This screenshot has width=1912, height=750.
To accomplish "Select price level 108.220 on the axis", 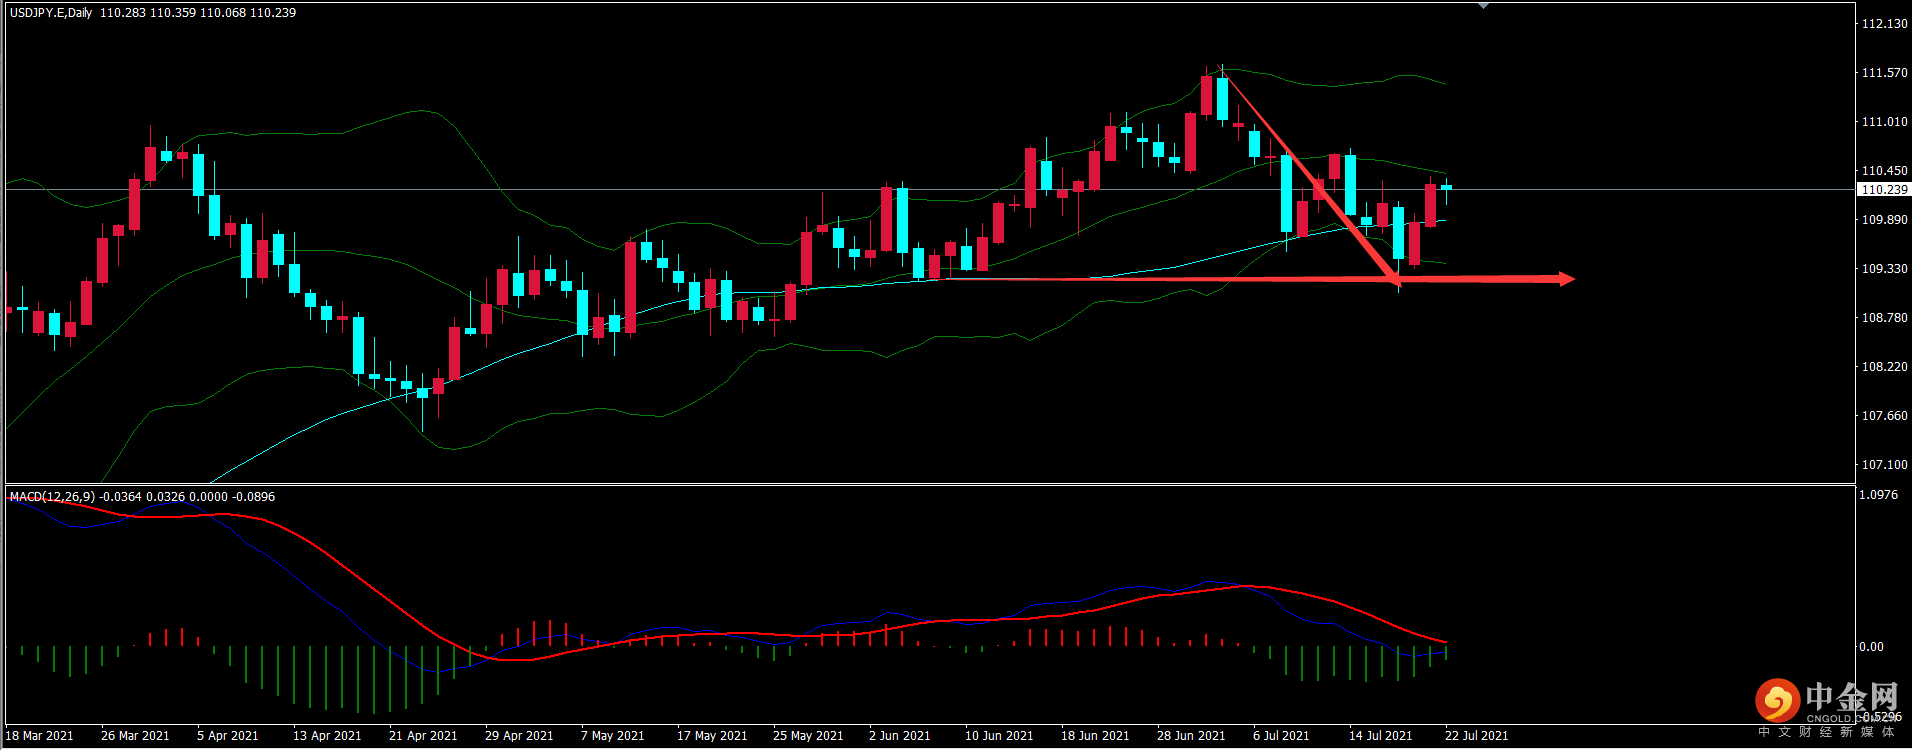I will coord(1884,367).
